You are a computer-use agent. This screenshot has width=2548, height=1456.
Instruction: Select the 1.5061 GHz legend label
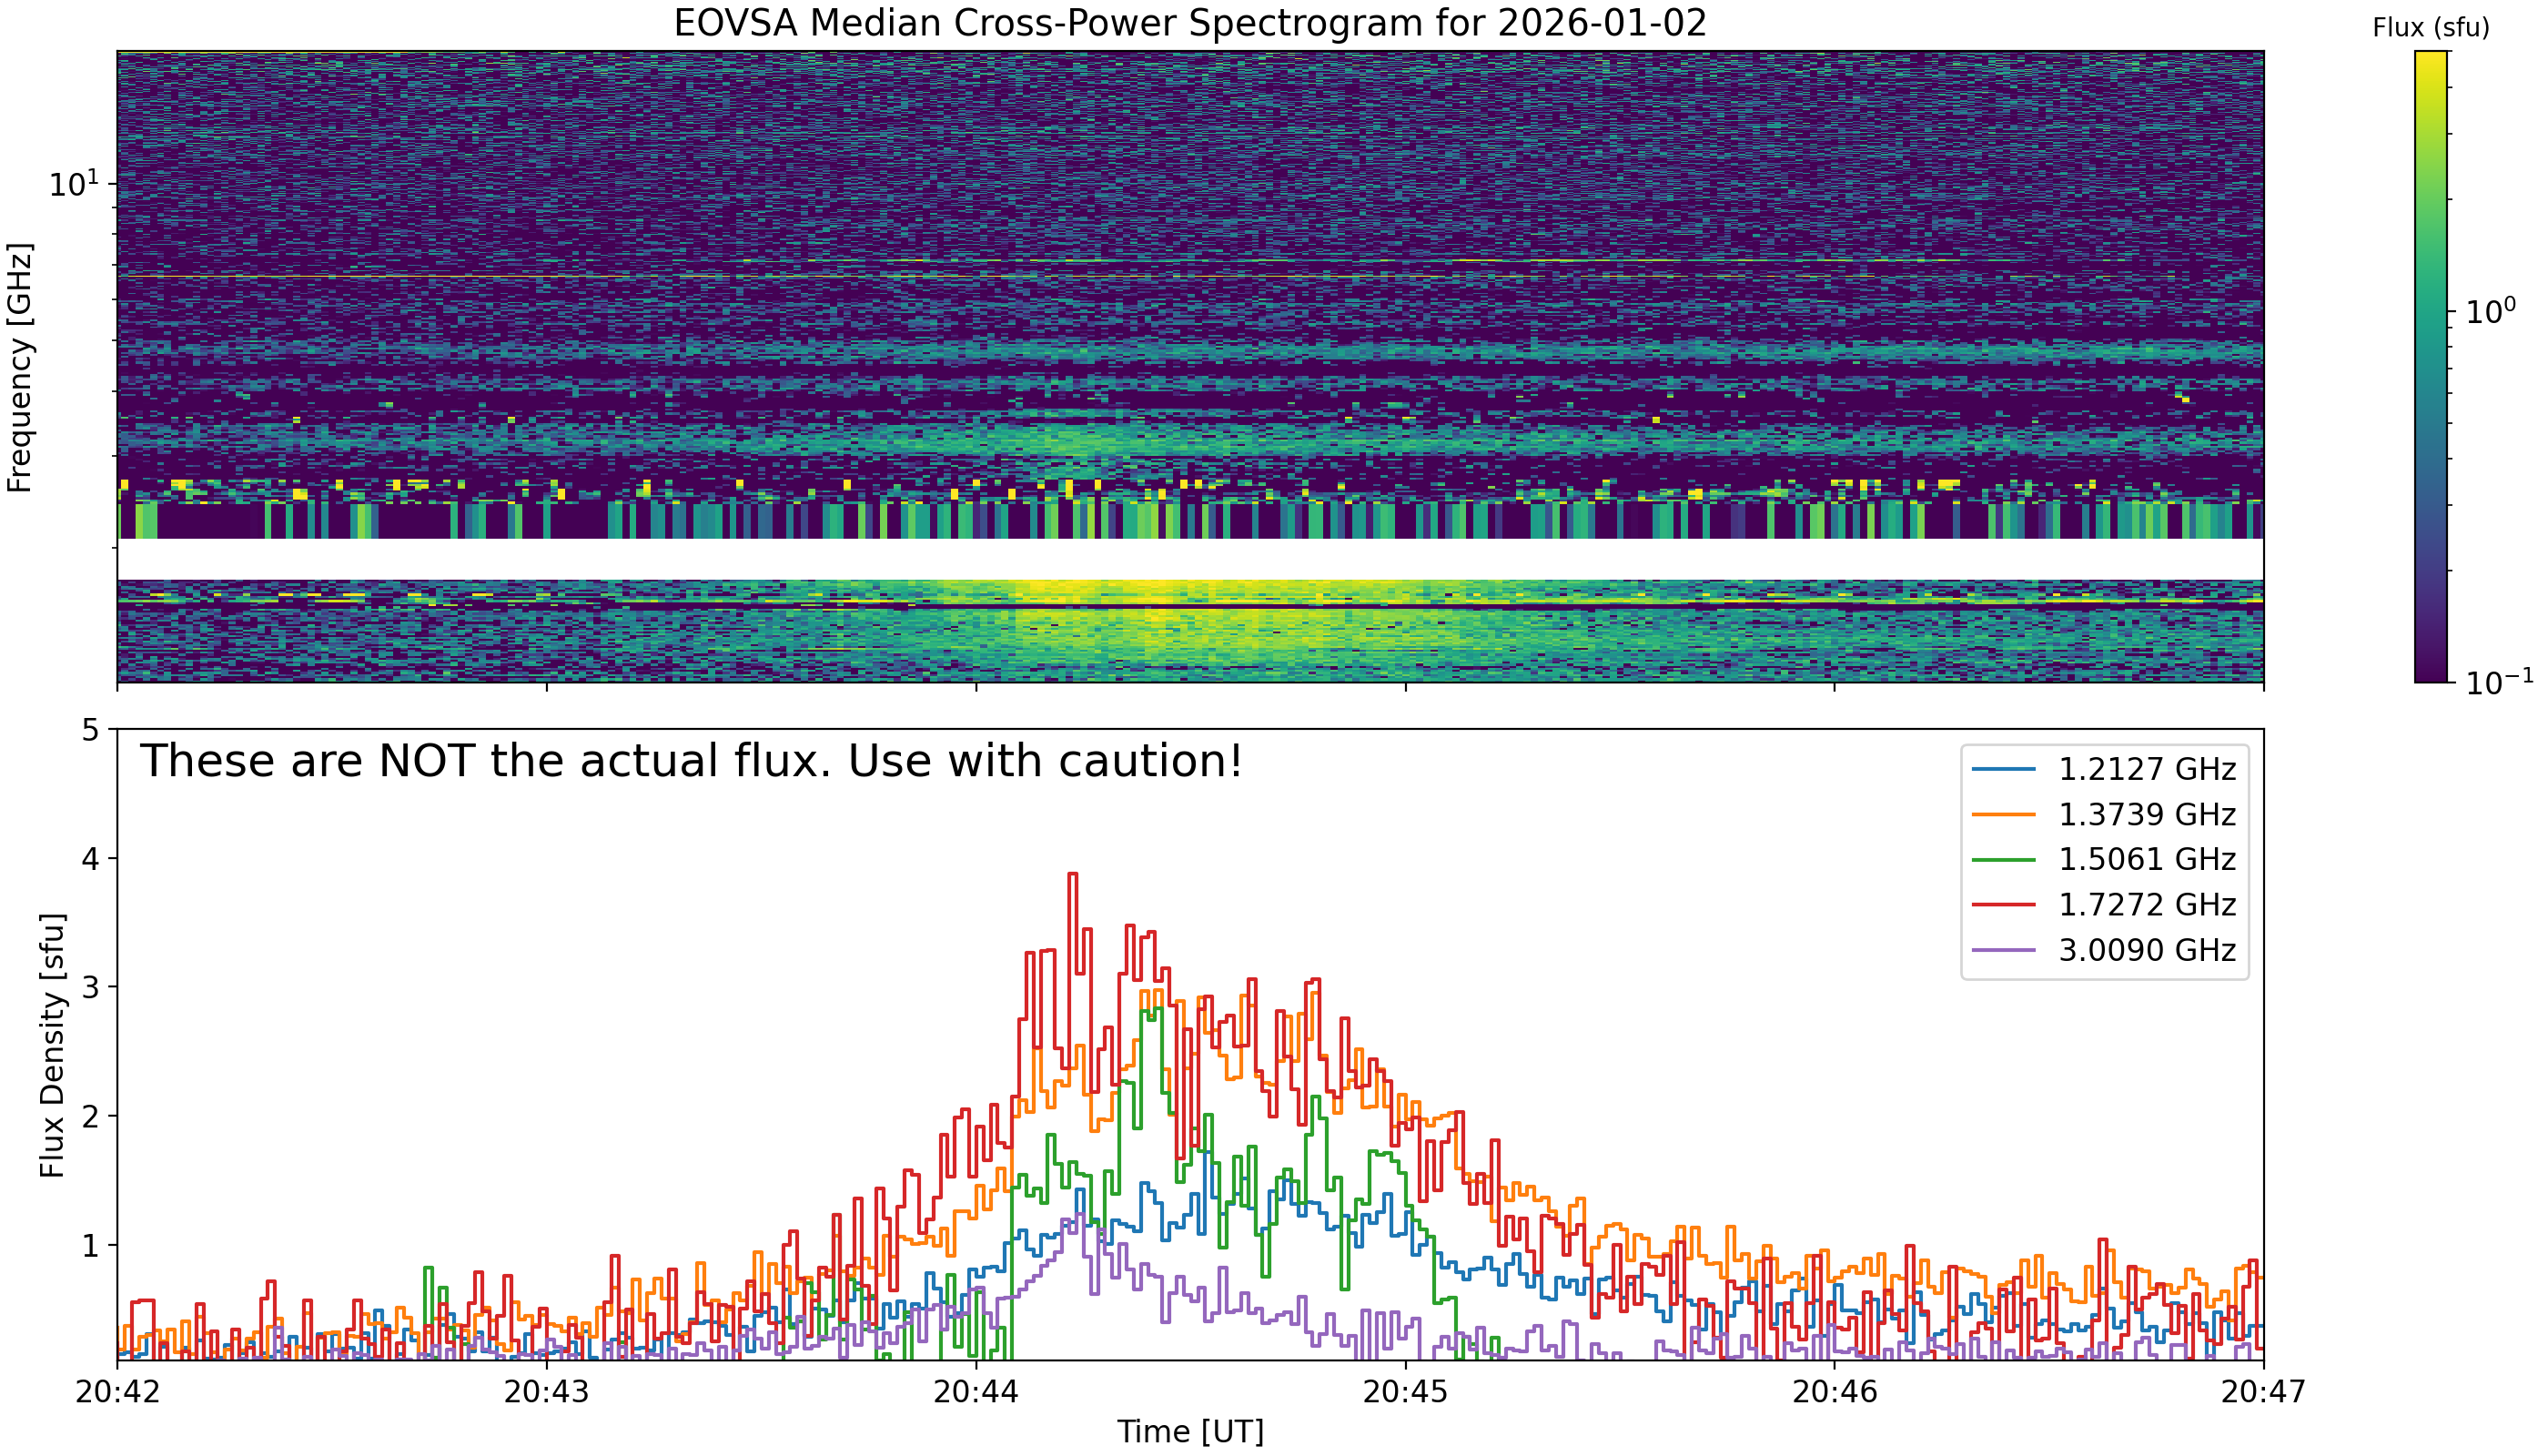(2147, 859)
